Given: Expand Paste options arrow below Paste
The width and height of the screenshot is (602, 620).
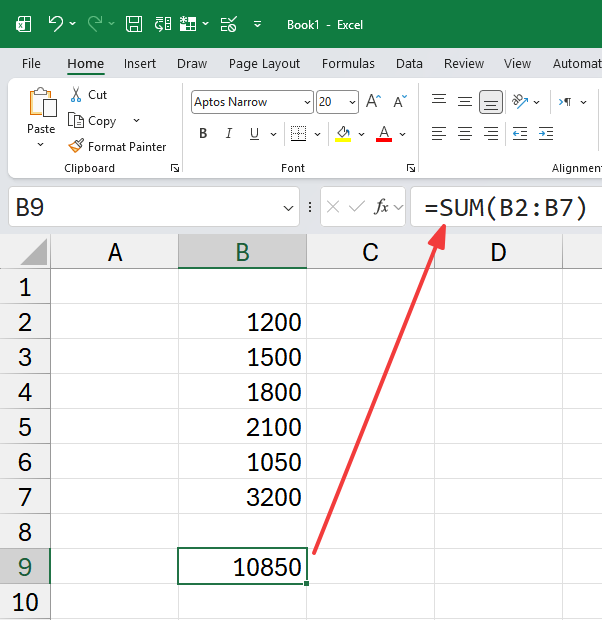Looking at the screenshot, I should pos(40,145).
